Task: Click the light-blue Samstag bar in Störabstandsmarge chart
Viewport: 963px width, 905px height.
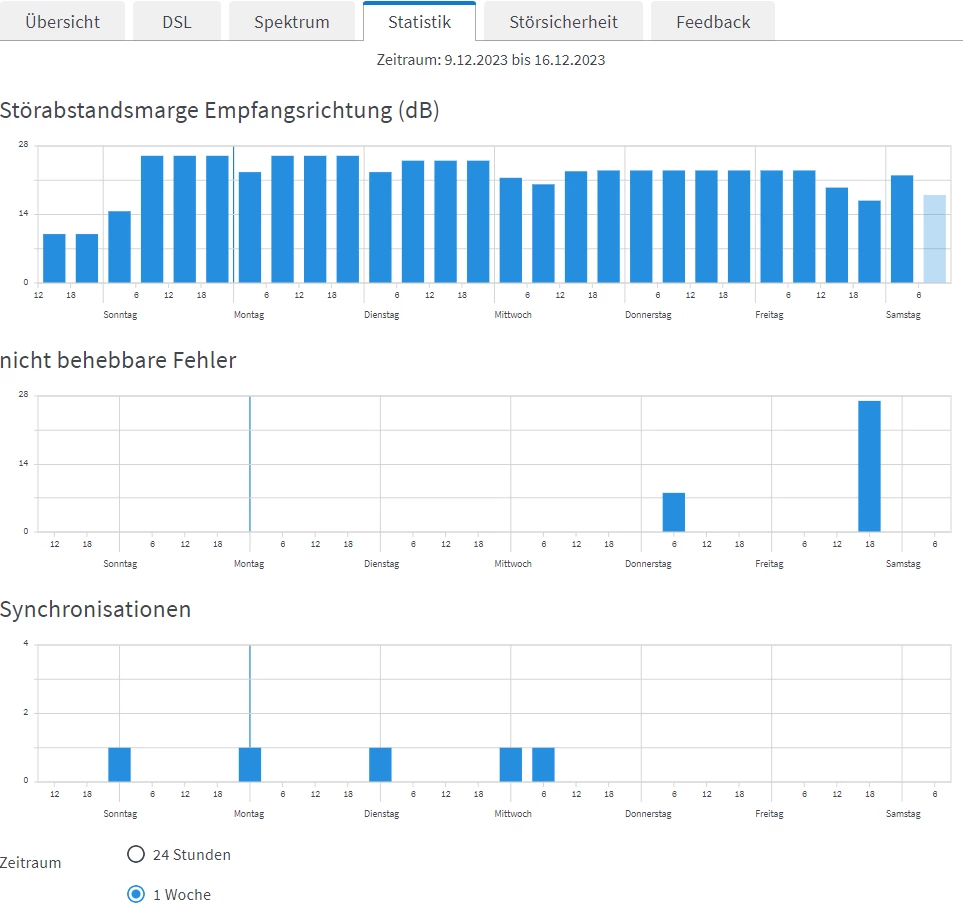Action: [935, 239]
